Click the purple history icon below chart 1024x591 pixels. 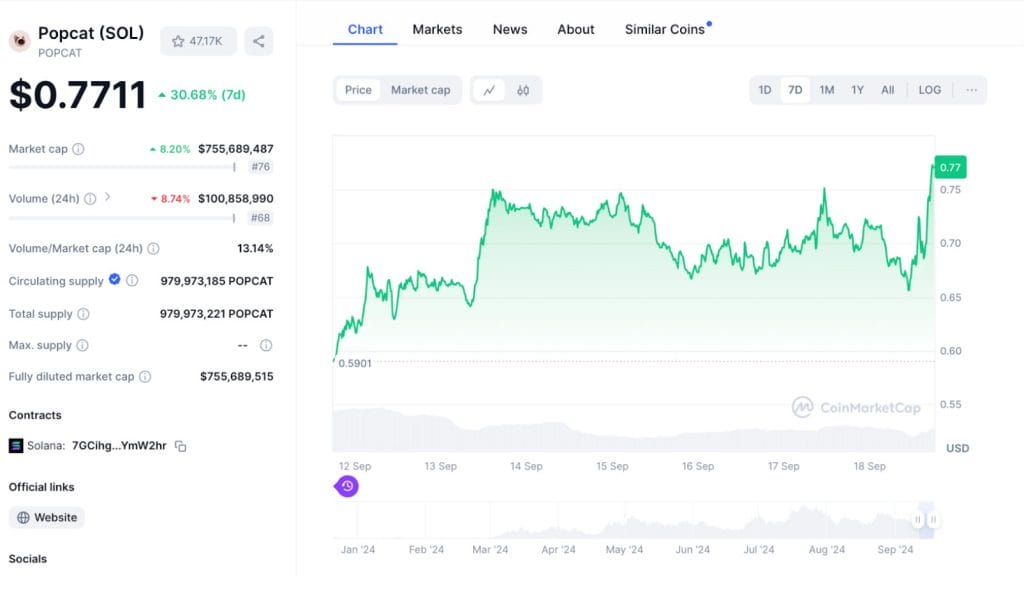[347, 486]
